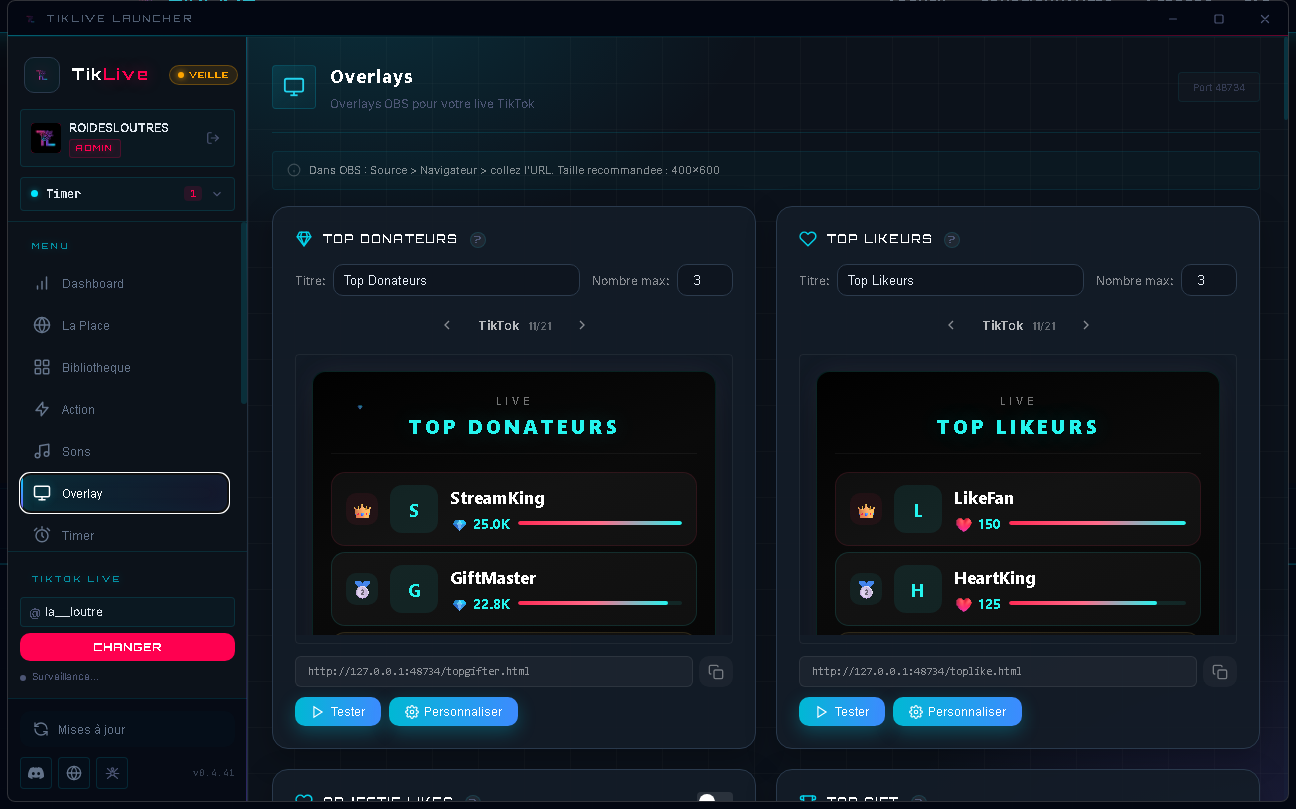Toggle the Objectif Likes overlay switch
The height and width of the screenshot is (809, 1296).
click(715, 800)
